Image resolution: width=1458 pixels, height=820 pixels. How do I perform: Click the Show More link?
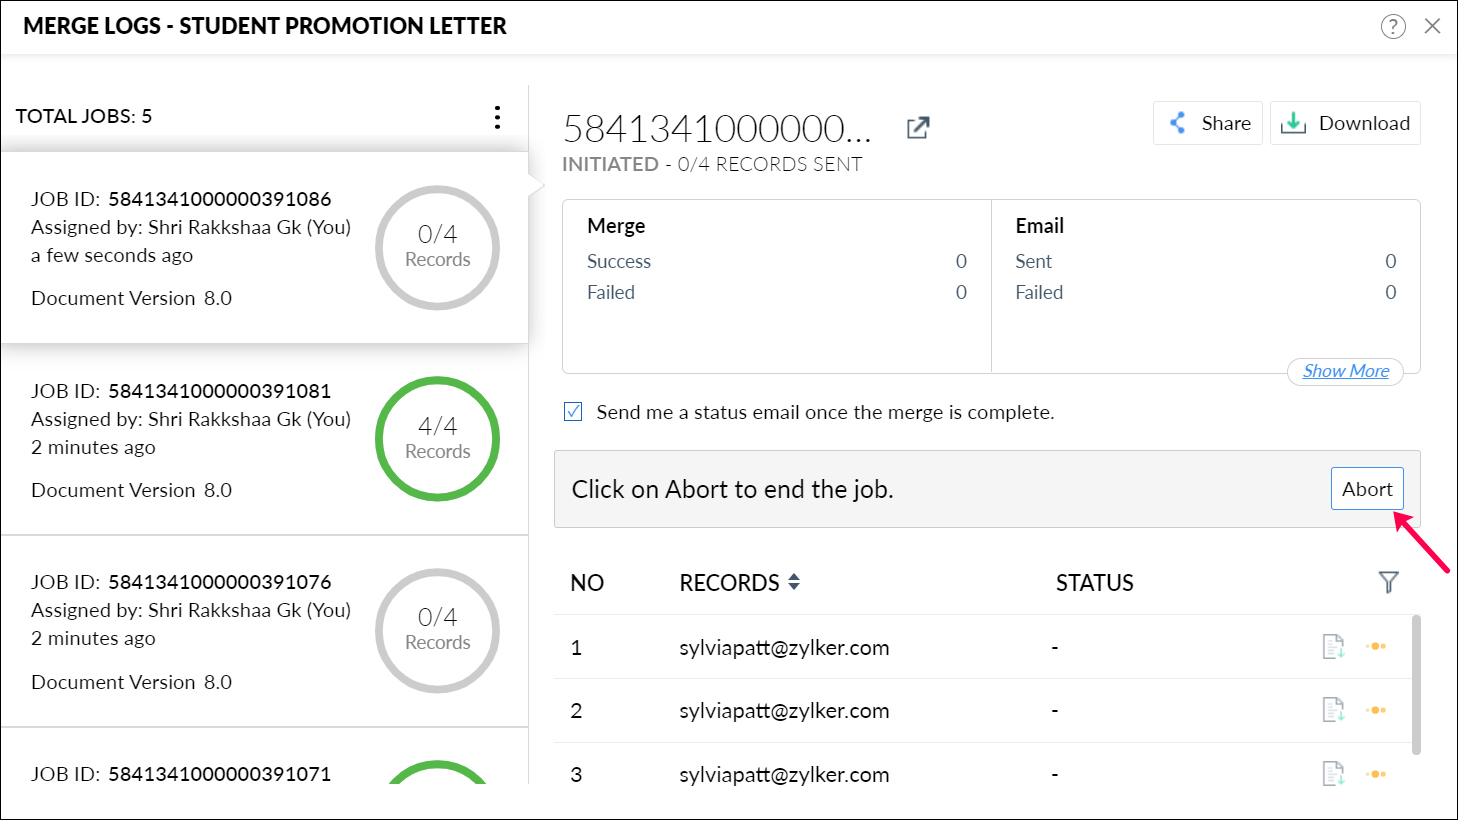click(1345, 371)
